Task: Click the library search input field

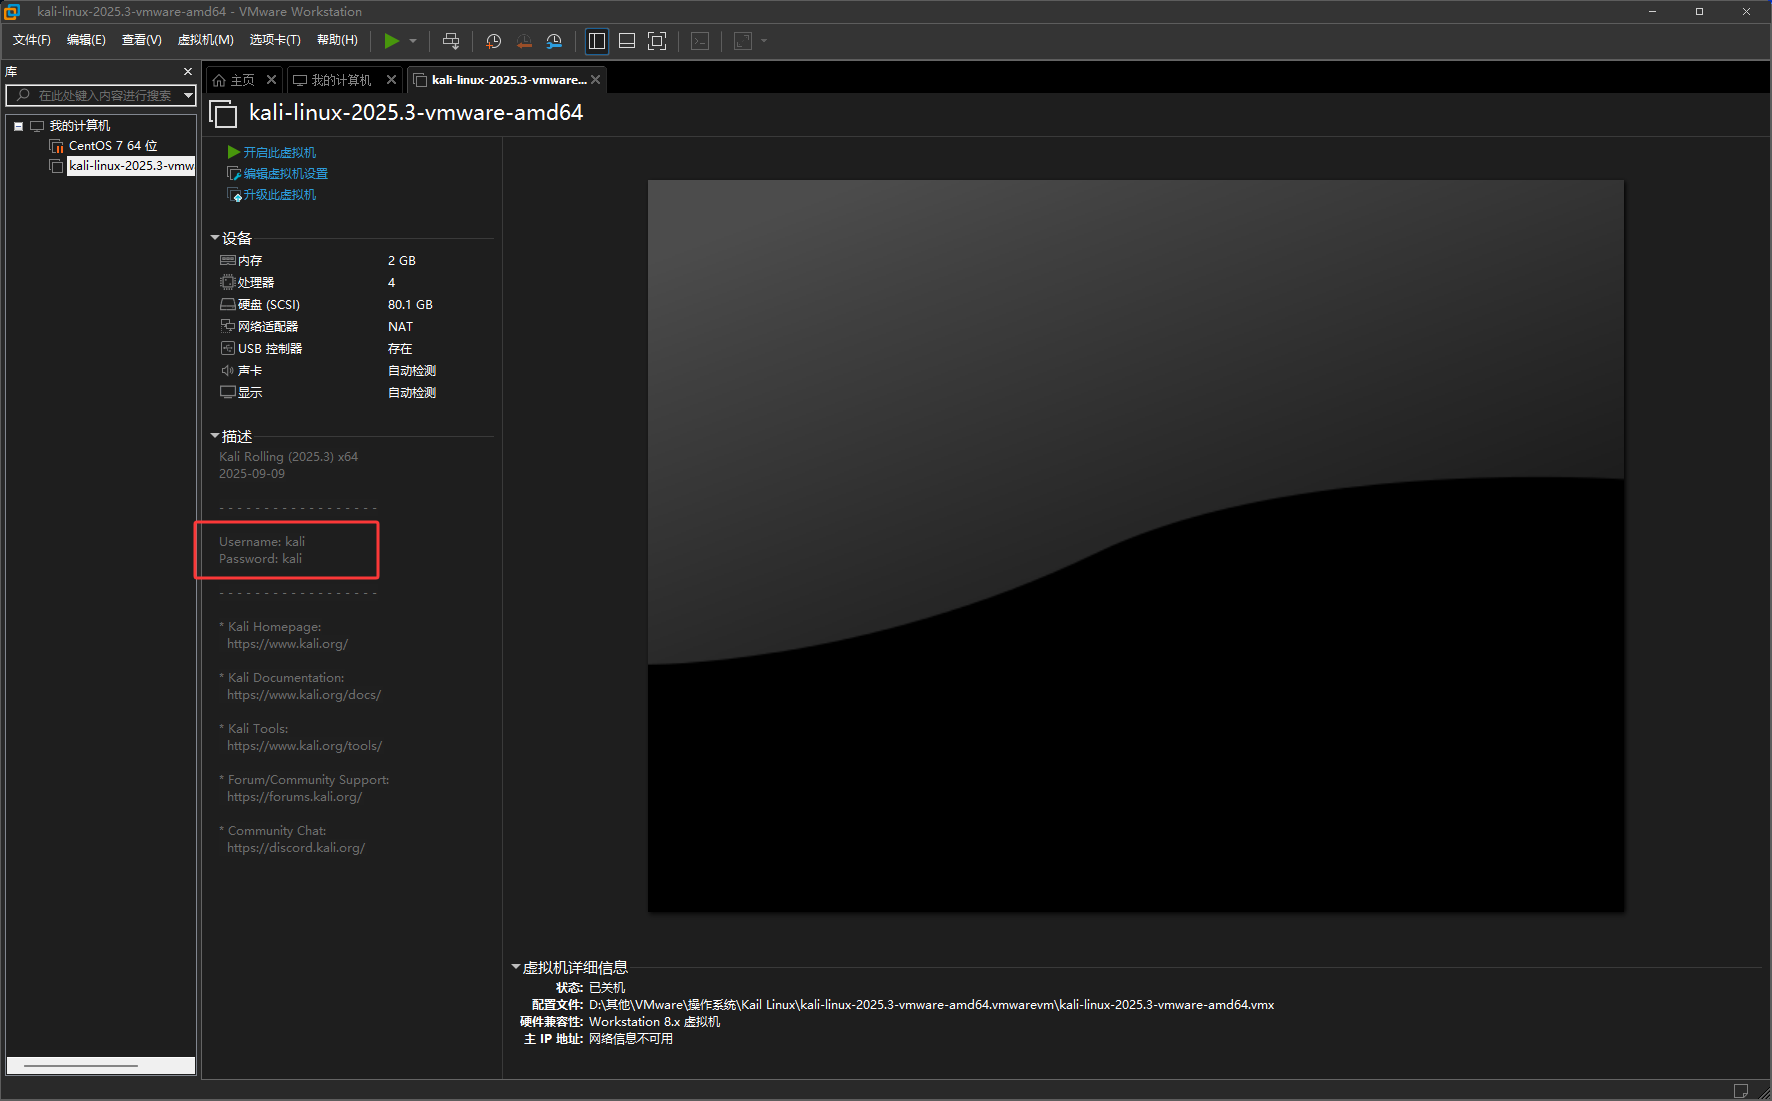Action: (95, 95)
